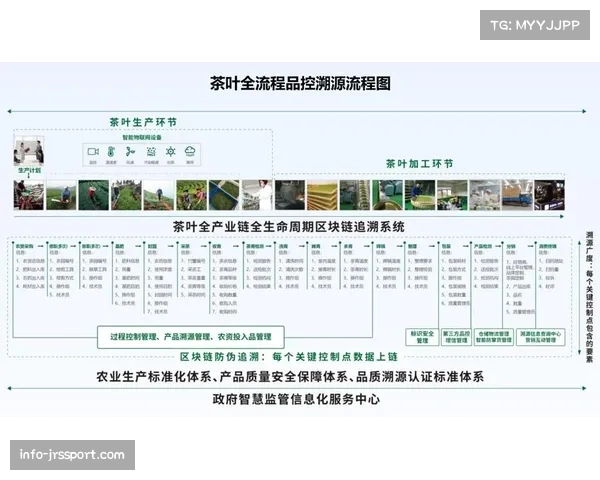The width and height of the screenshot is (600, 480).
Task: Click 政府智慧监管信息化服务中心 text
Action: pyautogui.click(x=296, y=399)
